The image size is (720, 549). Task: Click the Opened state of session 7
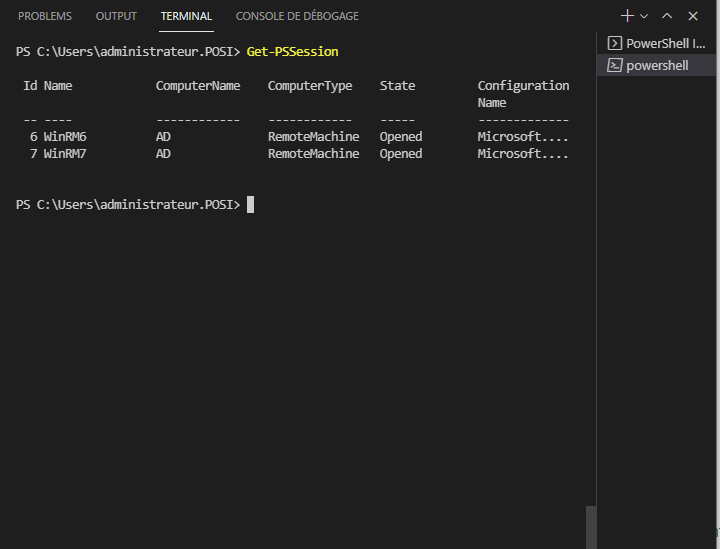point(401,154)
